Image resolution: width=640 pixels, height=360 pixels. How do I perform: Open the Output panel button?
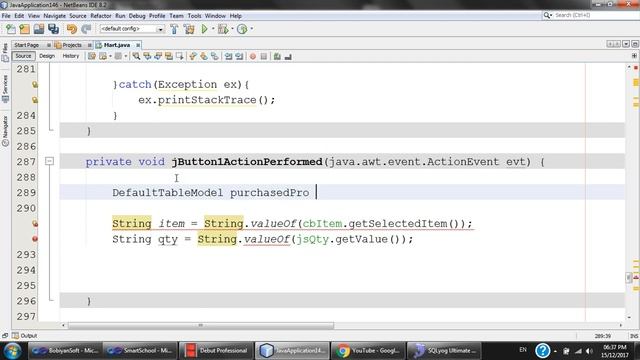click(24, 336)
